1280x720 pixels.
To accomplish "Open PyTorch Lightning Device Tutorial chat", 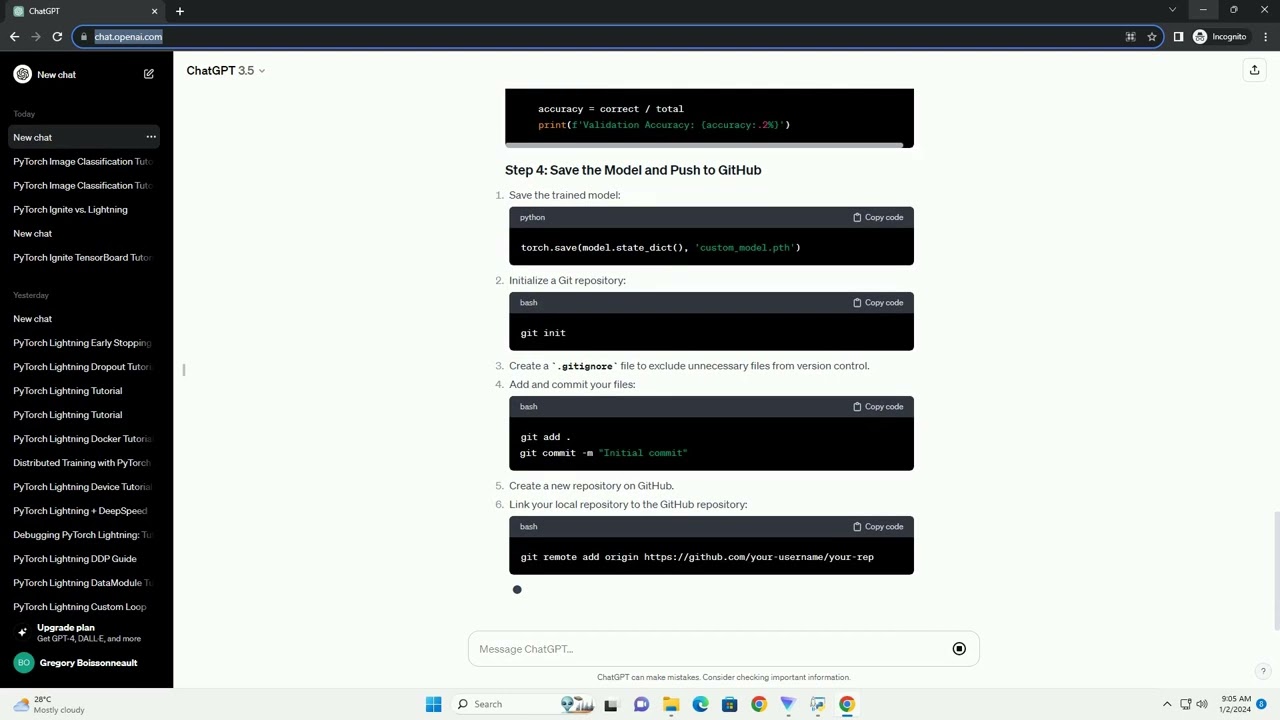I will pos(86,486).
